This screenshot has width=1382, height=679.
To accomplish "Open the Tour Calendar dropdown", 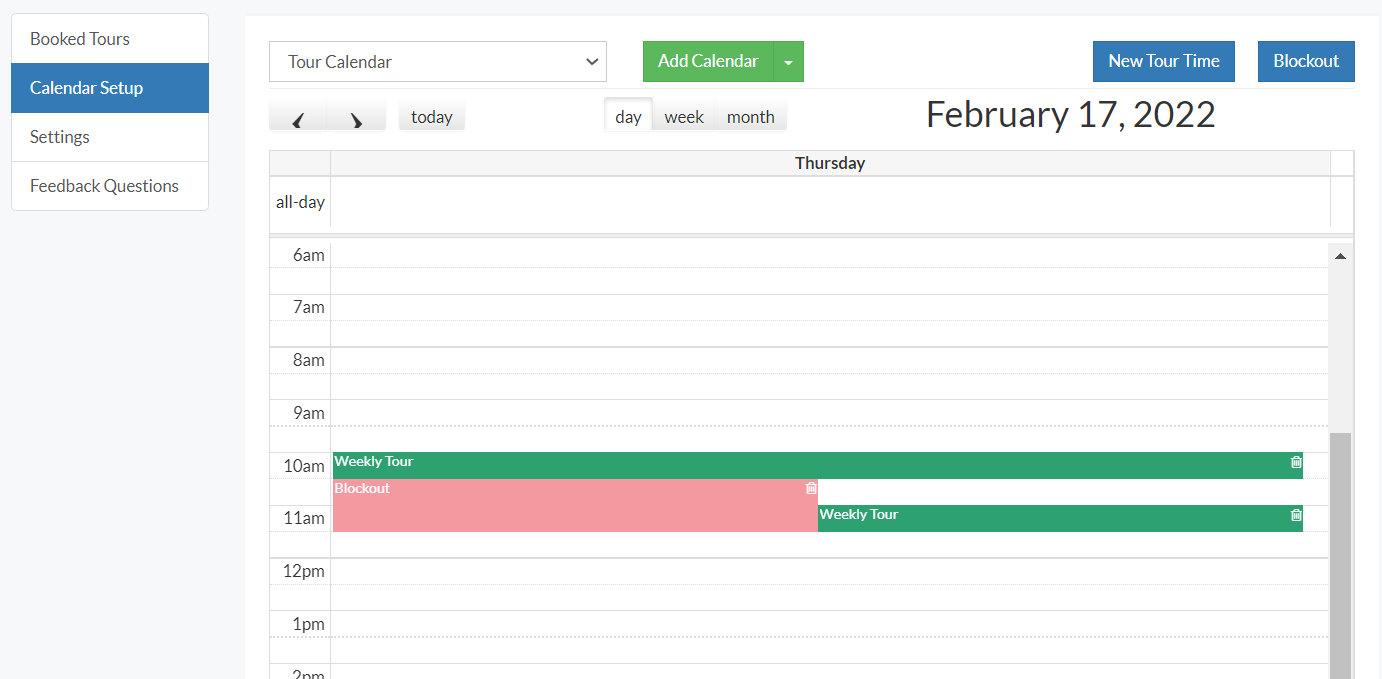I will tap(438, 62).
